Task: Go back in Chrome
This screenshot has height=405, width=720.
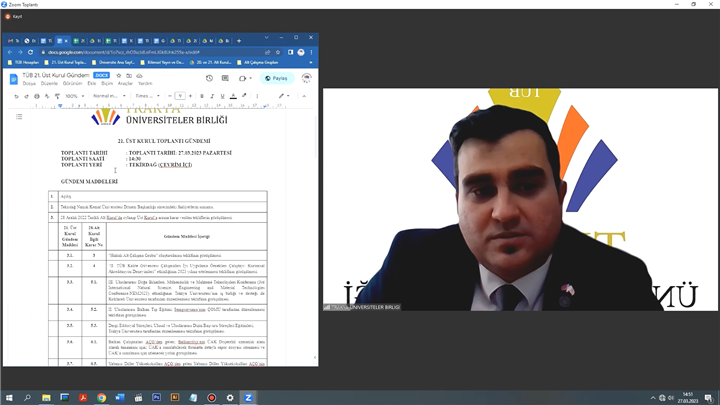Action: [x=10, y=52]
